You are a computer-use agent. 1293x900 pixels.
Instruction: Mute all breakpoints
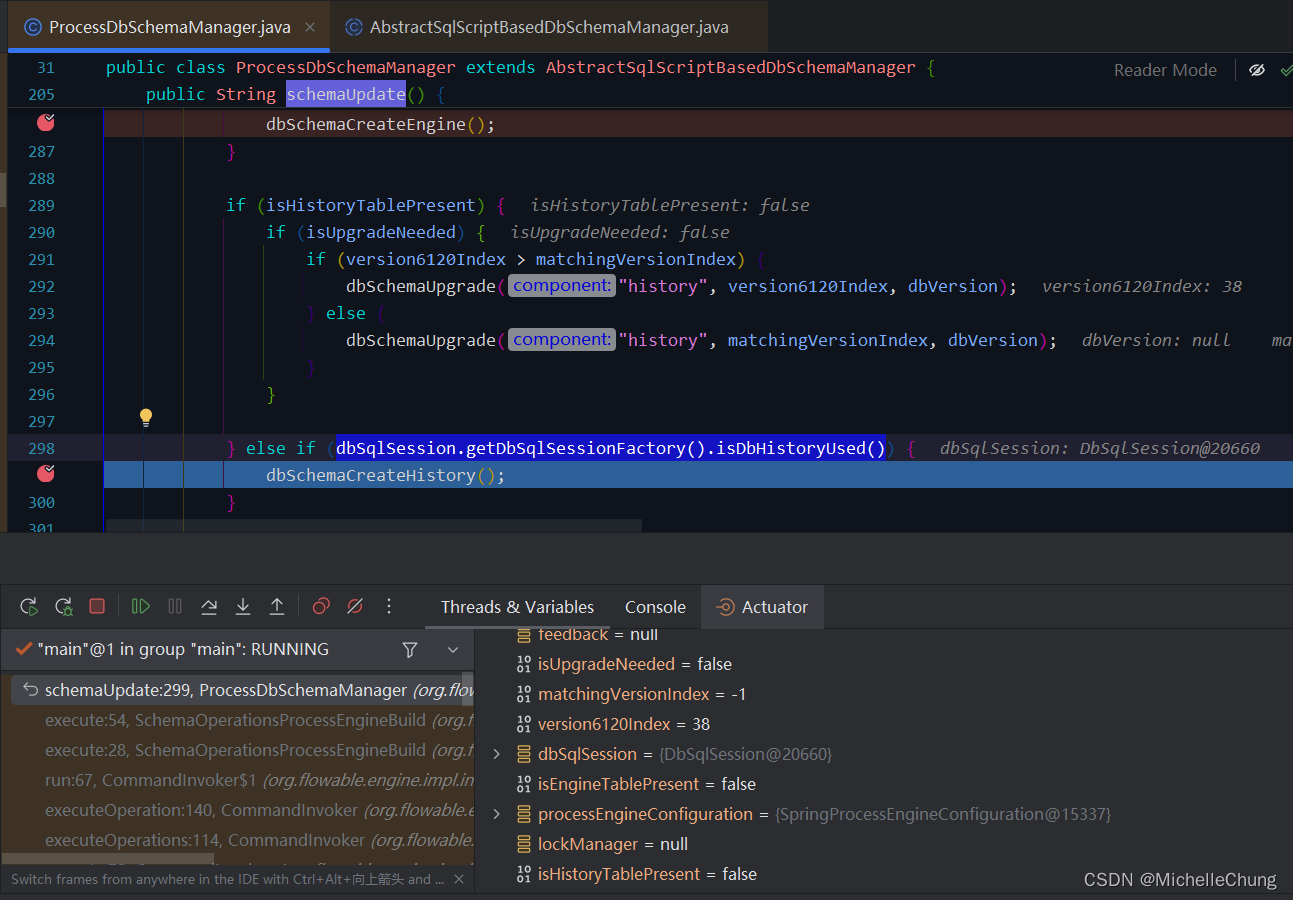pyautogui.click(x=354, y=606)
